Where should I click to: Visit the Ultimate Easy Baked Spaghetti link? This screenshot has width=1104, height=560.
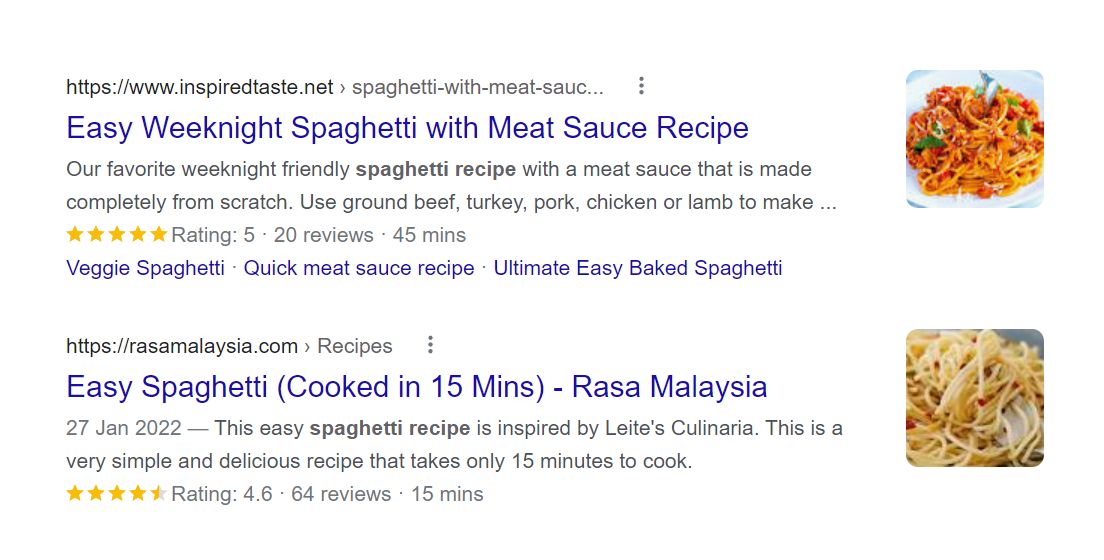(637, 268)
